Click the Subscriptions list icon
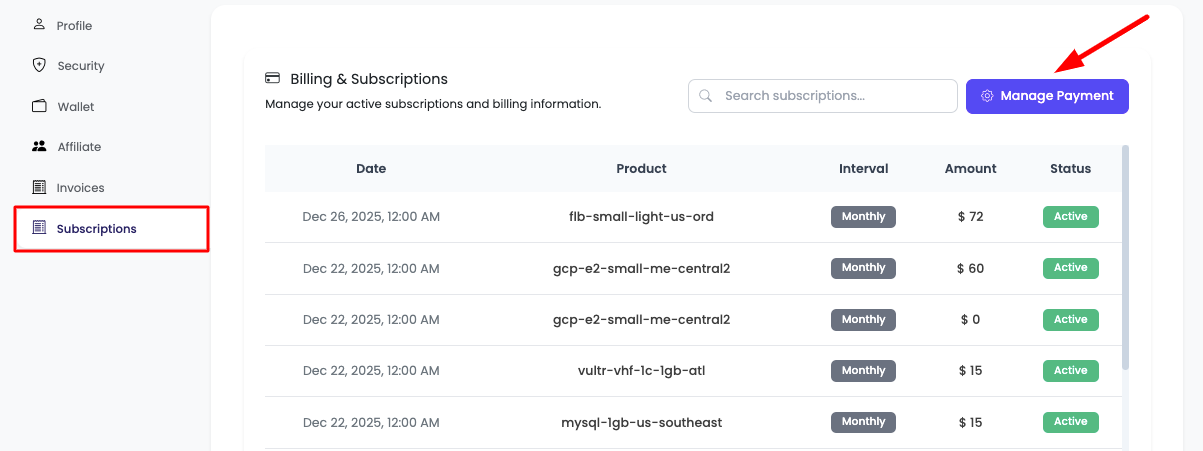This screenshot has width=1203, height=451. (x=39, y=228)
